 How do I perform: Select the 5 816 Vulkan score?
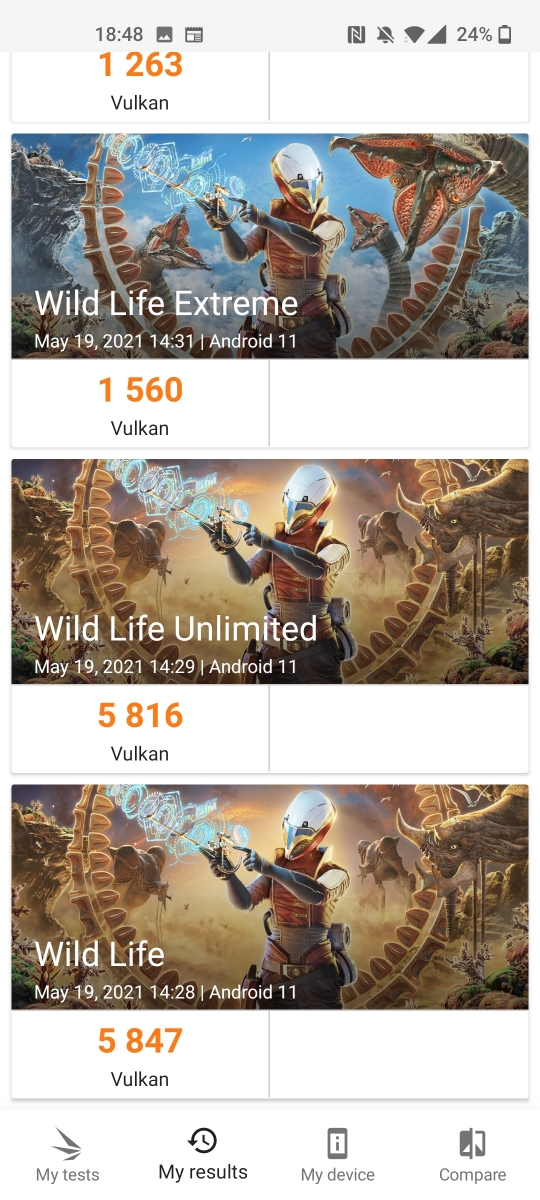coord(140,729)
